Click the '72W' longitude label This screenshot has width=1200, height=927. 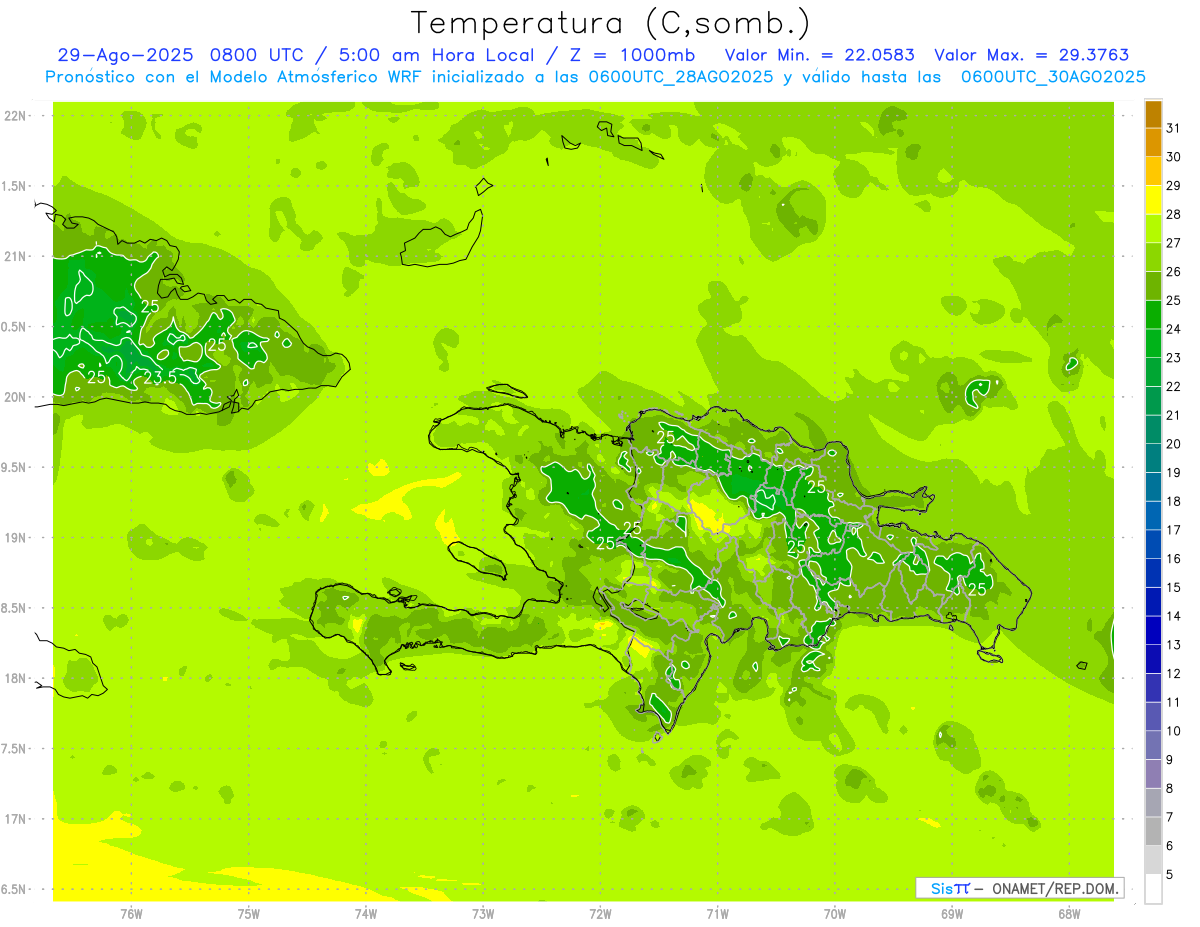(x=600, y=914)
